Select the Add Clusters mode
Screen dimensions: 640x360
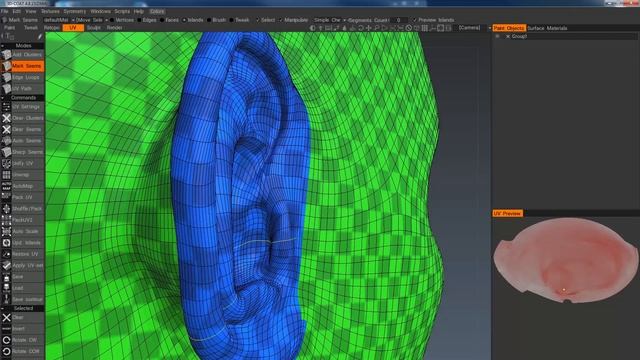22,54
